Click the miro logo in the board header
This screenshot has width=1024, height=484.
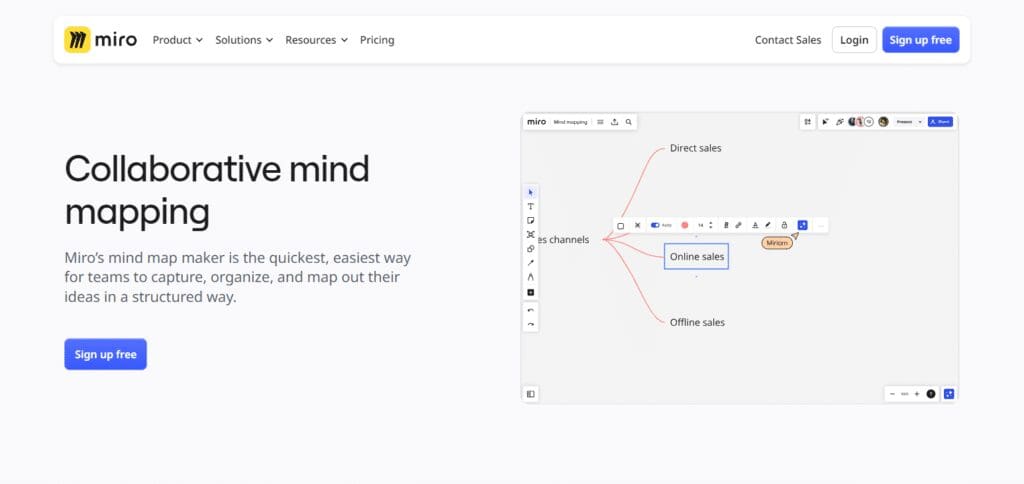coord(536,121)
